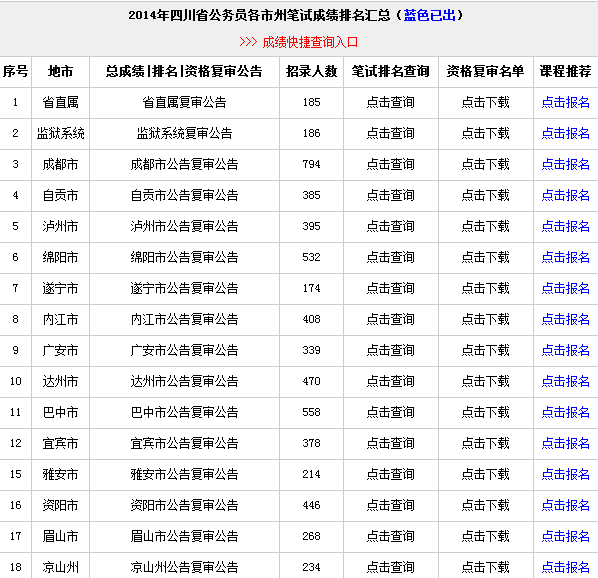Click 点击报名 in the 遂宁市 row
The width and height of the screenshot is (598, 578).
coord(566,288)
